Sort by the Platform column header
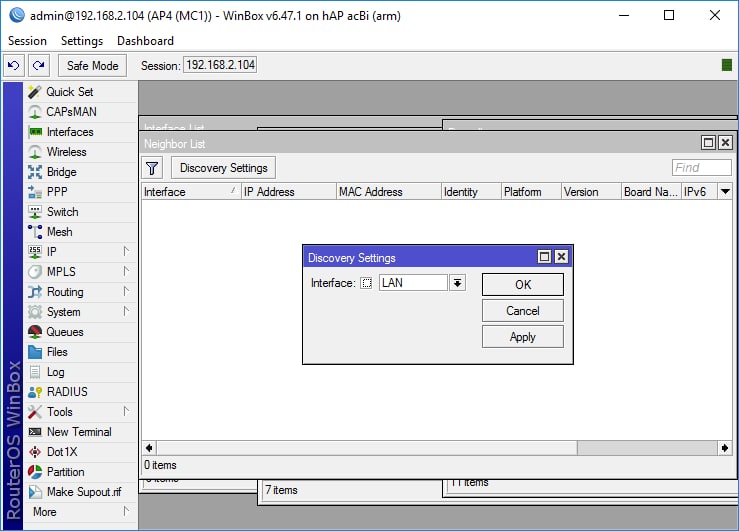739x531 pixels. (x=531, y=192)
